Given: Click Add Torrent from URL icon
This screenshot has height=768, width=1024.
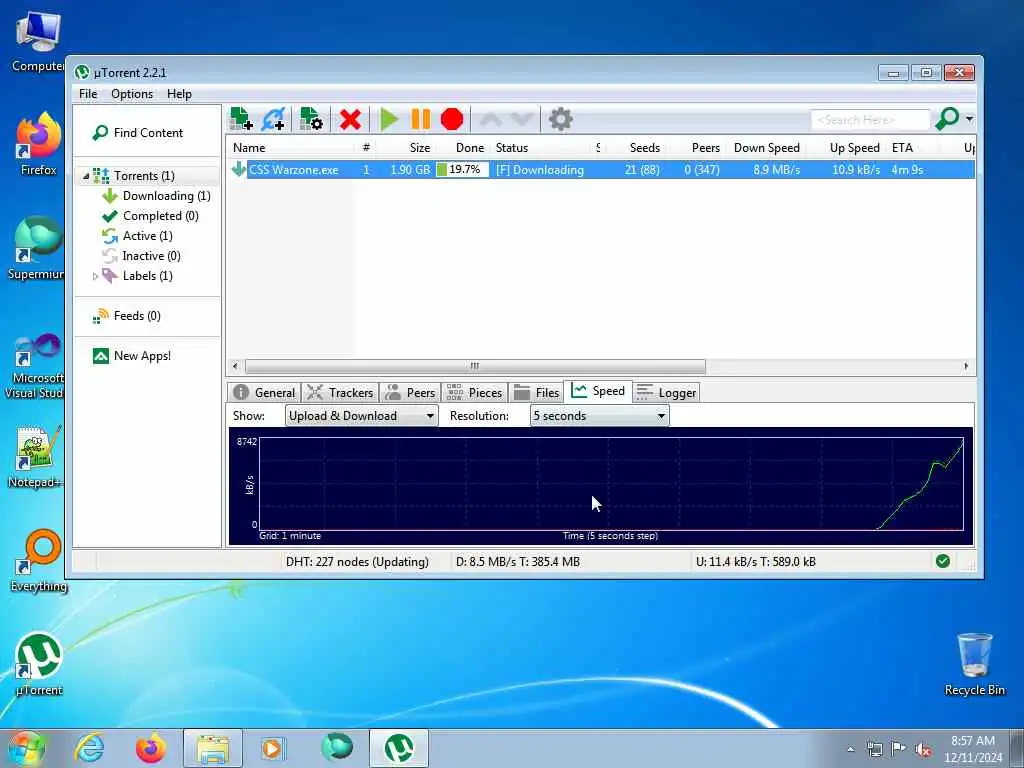Looking at the screenshot, I should pyautogui.click(x=274, y=119).
